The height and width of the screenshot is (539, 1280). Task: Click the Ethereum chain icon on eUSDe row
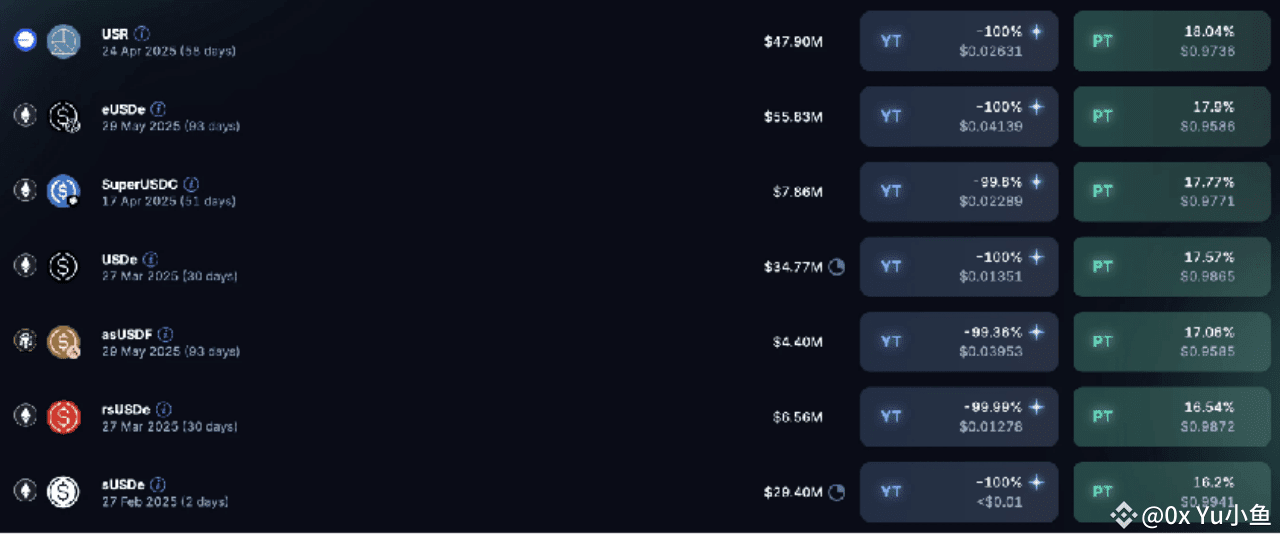[24, 116]
